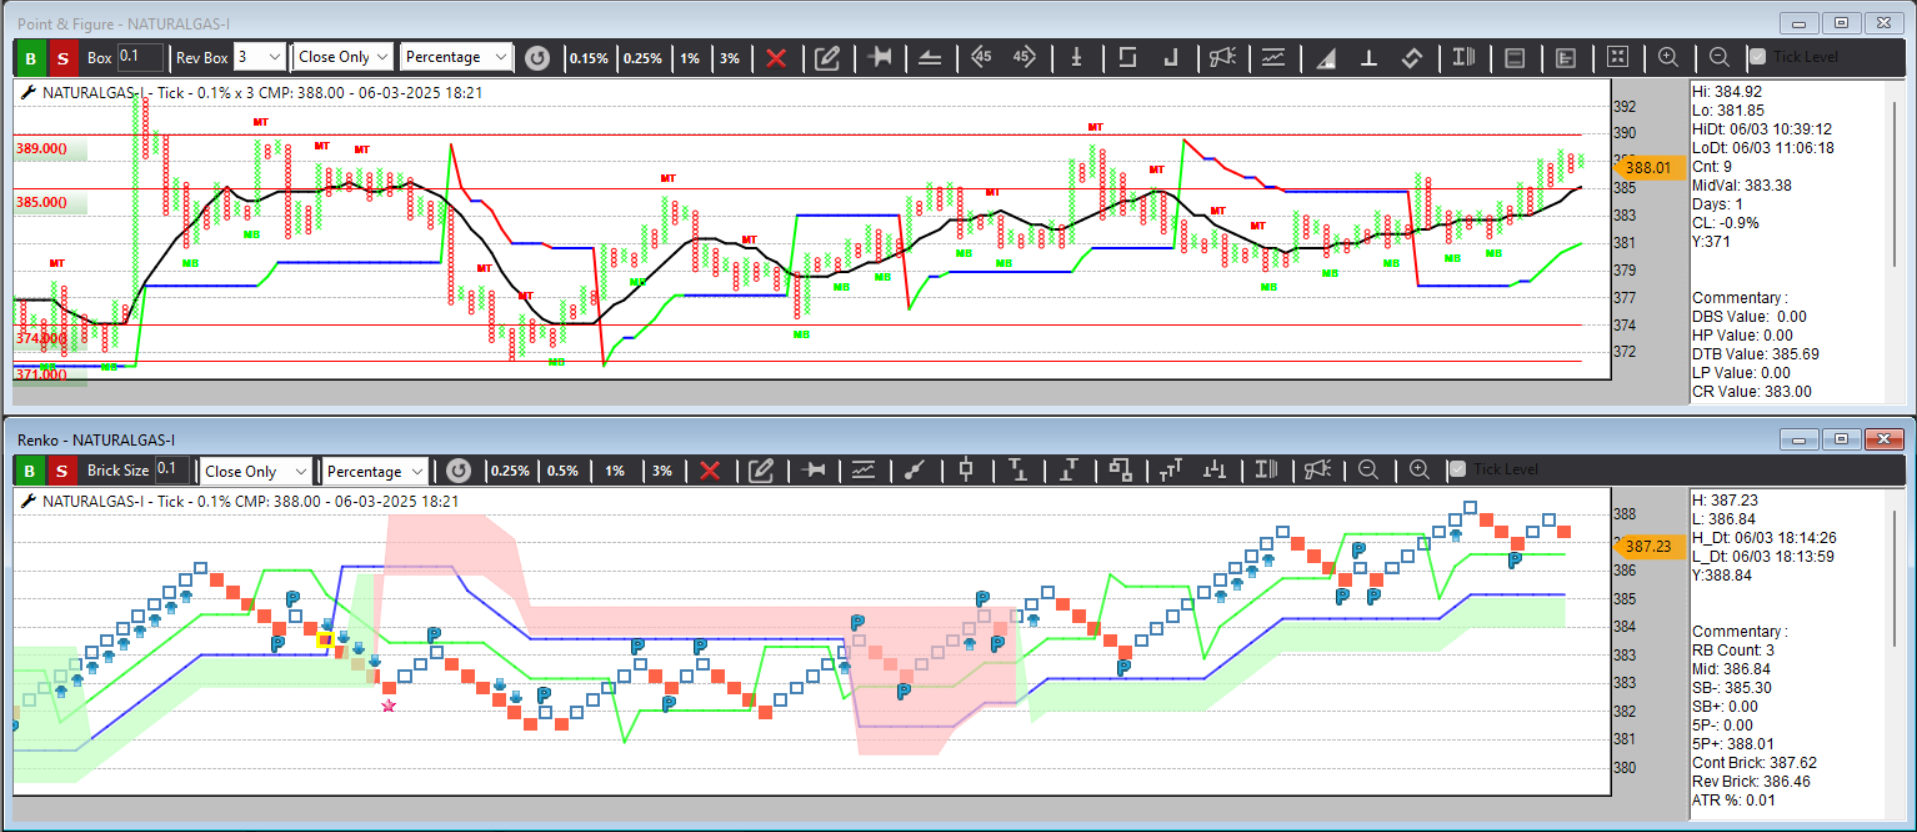Select the left 45-degree line tool

click(981, 57)
